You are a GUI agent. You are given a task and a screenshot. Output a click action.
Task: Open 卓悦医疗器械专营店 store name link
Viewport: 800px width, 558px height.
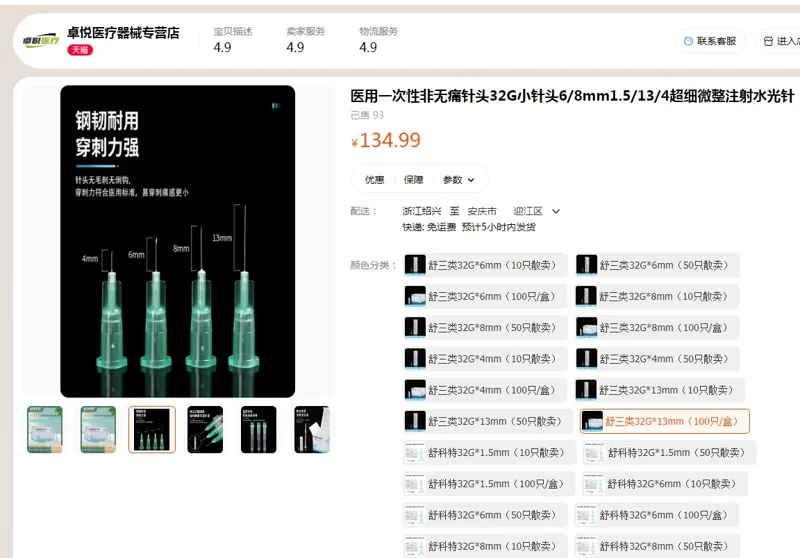click(123, 33)
